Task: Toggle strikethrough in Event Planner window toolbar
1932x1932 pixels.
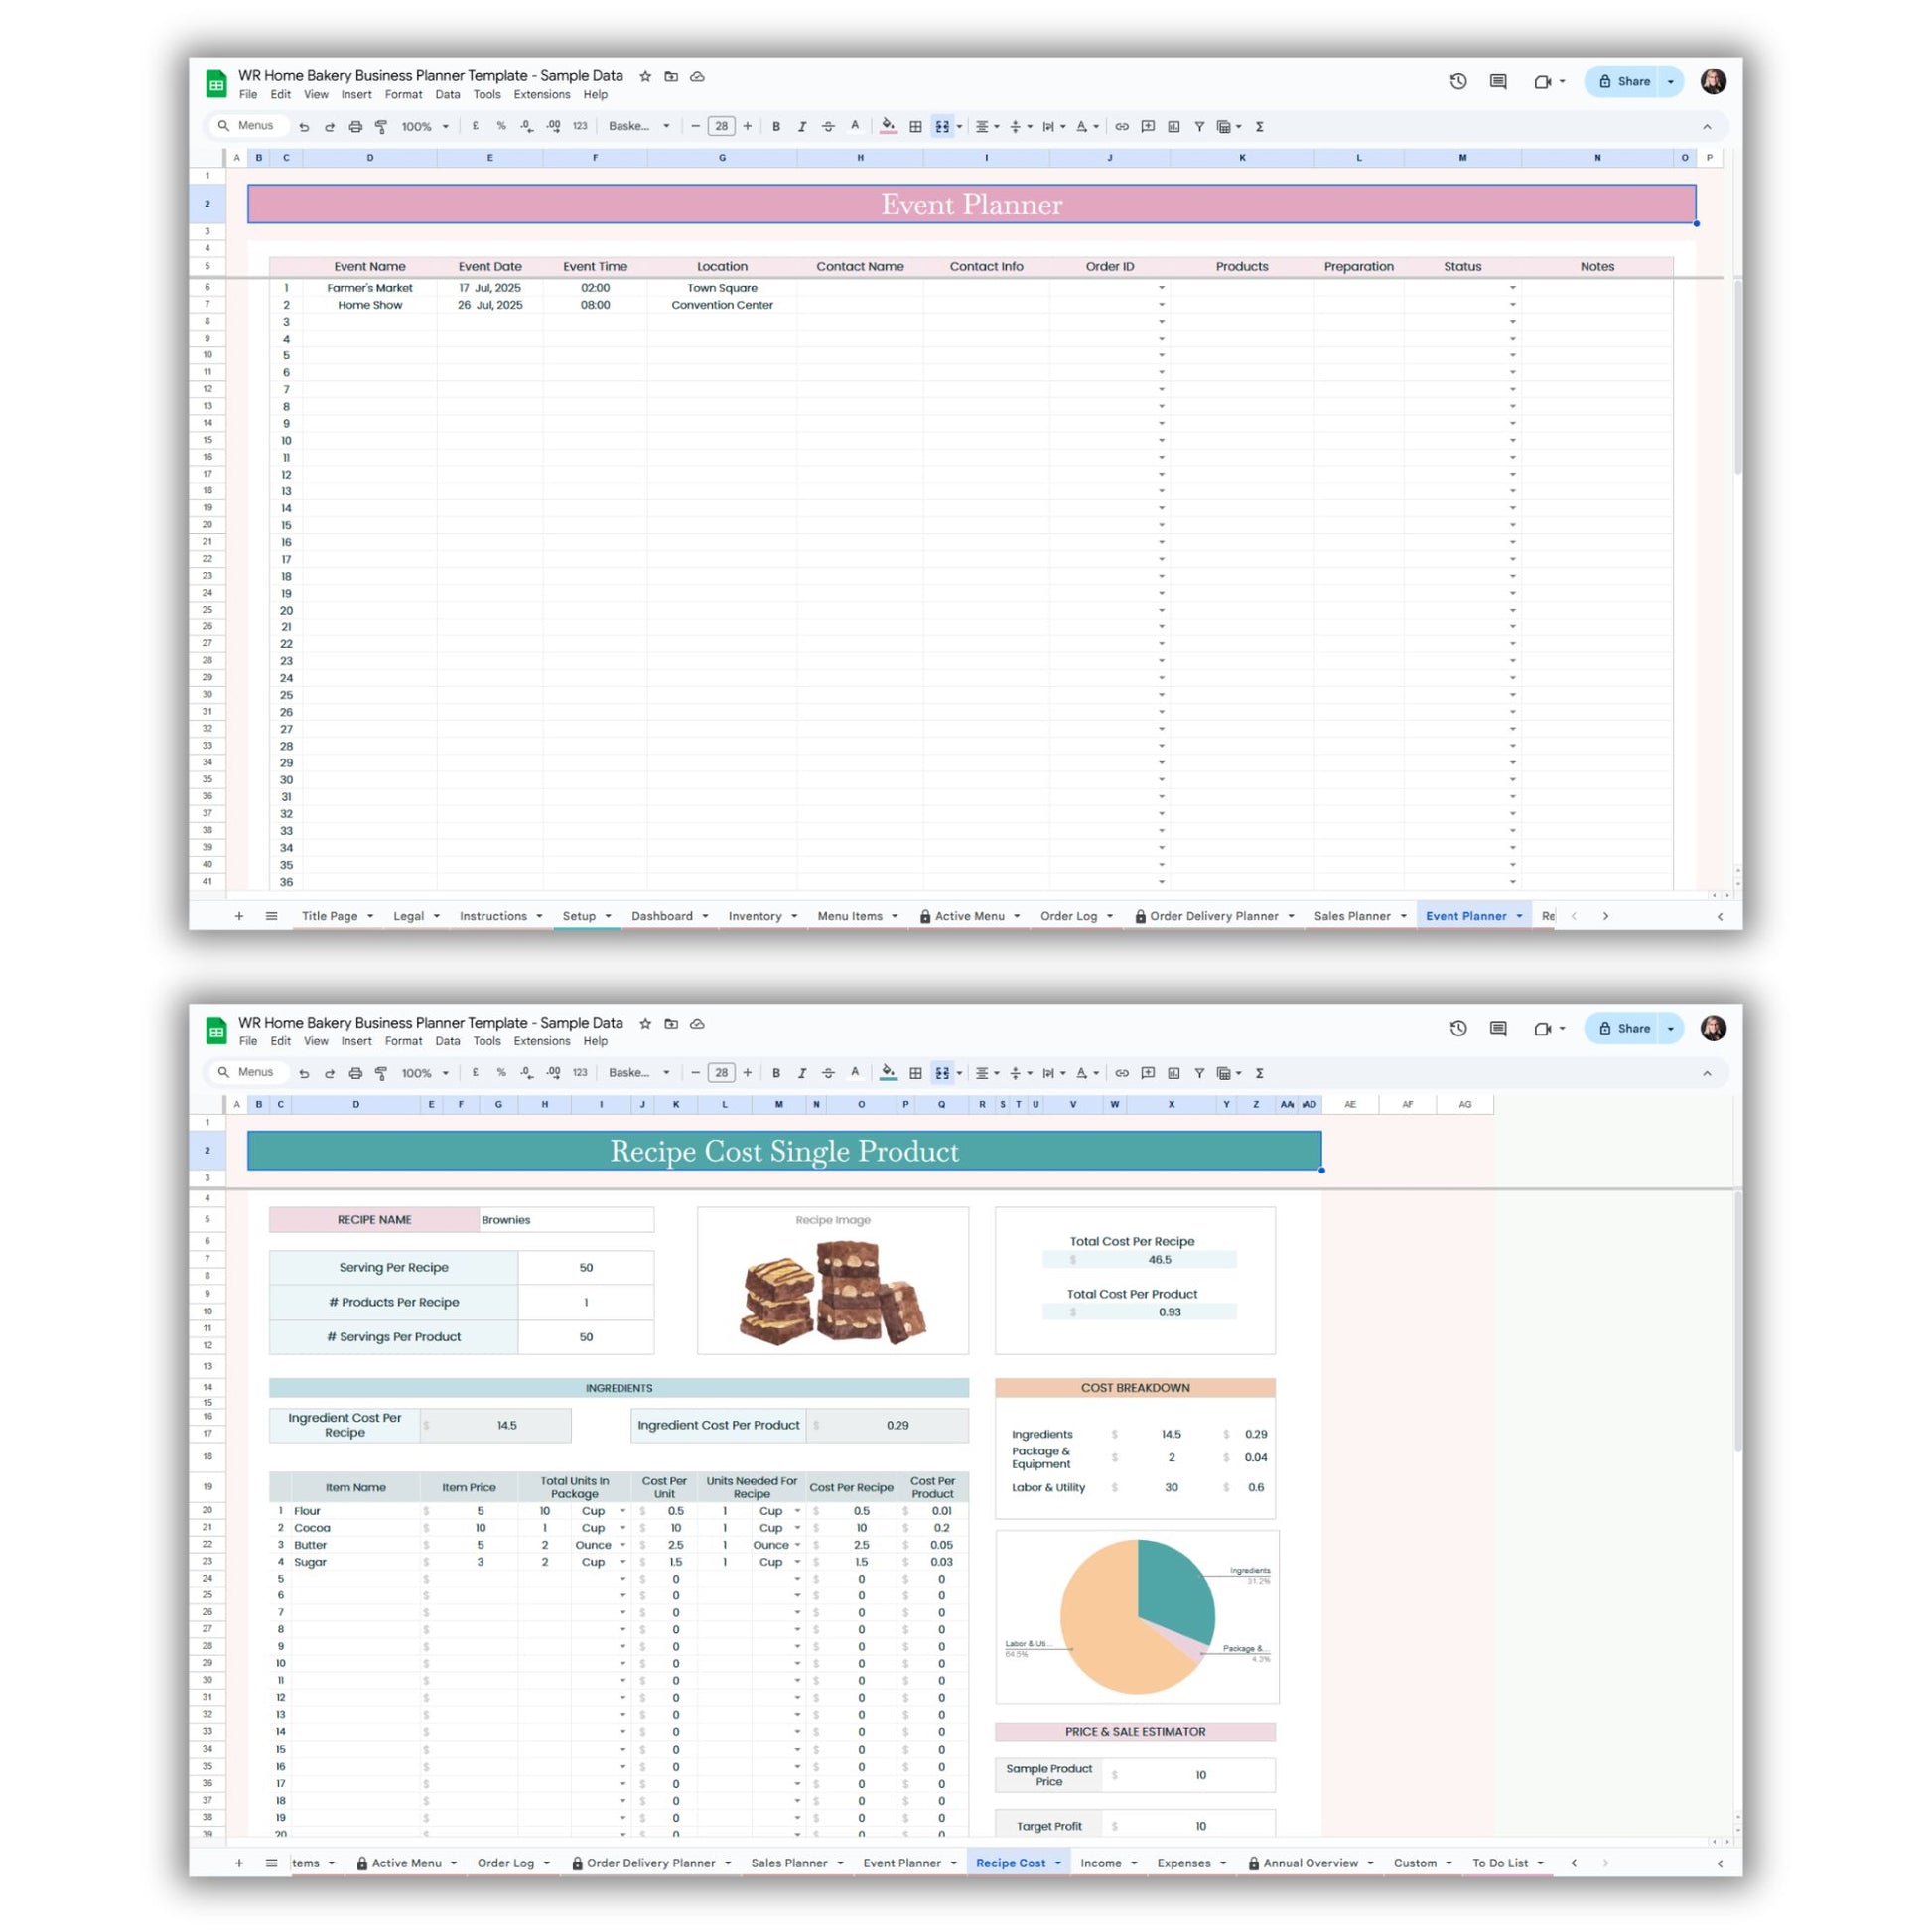Action: (828, 127)
